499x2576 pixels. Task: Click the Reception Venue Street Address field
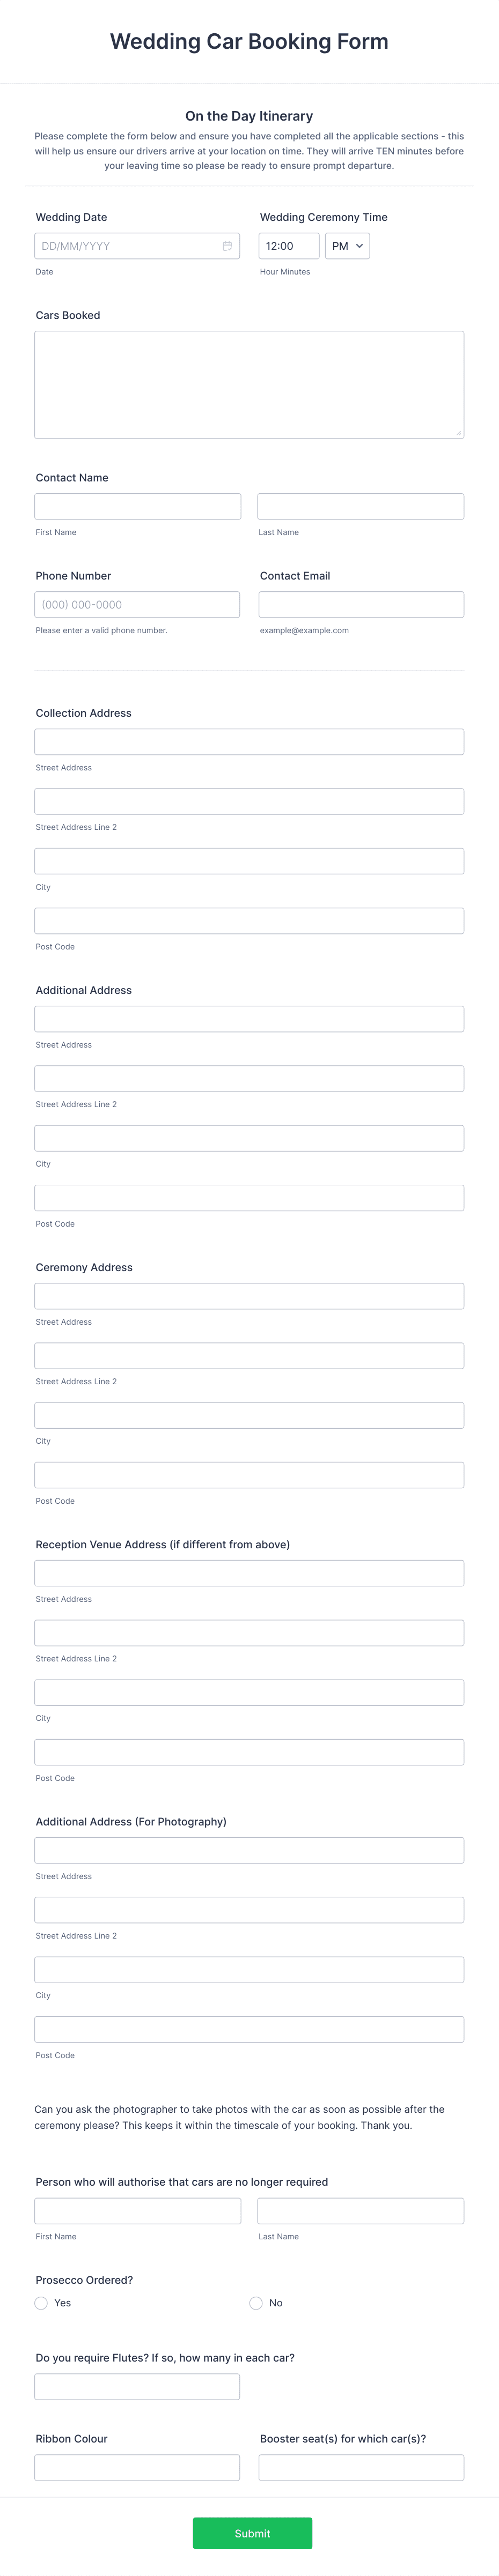click(x=248, y=1572)
